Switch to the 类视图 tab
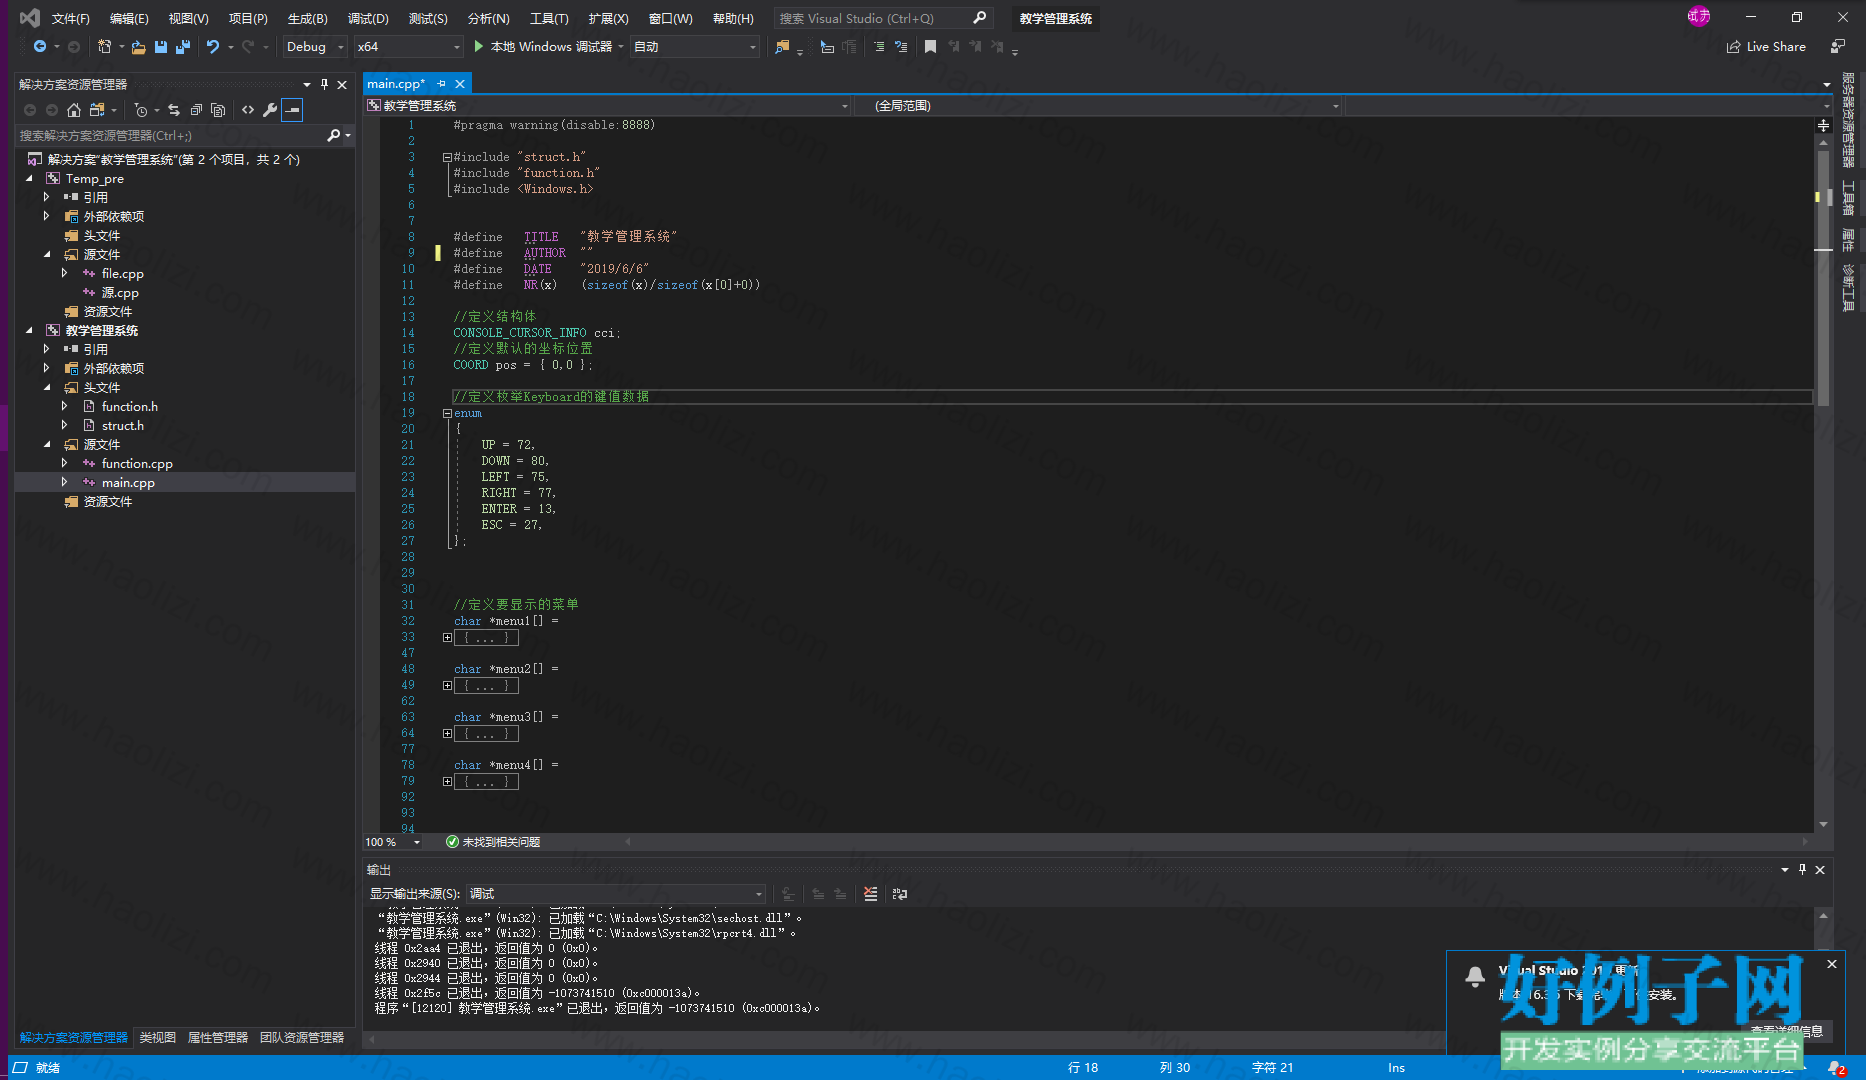 click(158, 1038)
